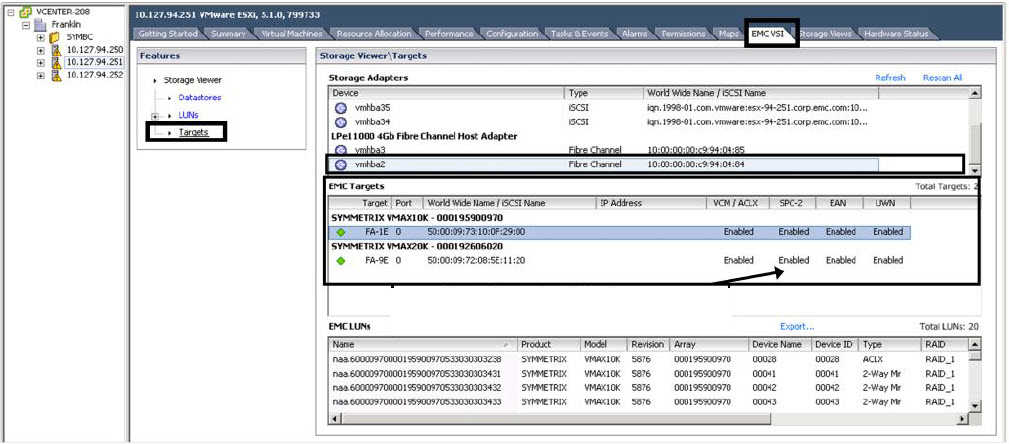Click the host warning icon for 10.127.94.250
This screenshot has width=1009, height=444.
(56, 50)
